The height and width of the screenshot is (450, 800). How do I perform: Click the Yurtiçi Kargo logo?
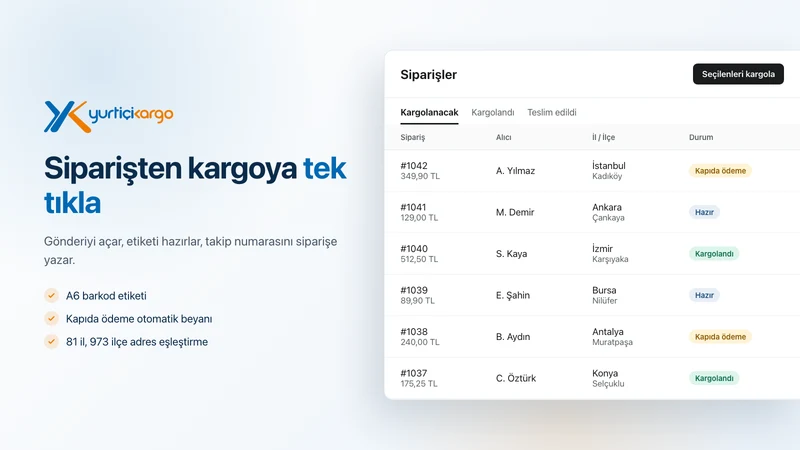click(x=108, y=116)
